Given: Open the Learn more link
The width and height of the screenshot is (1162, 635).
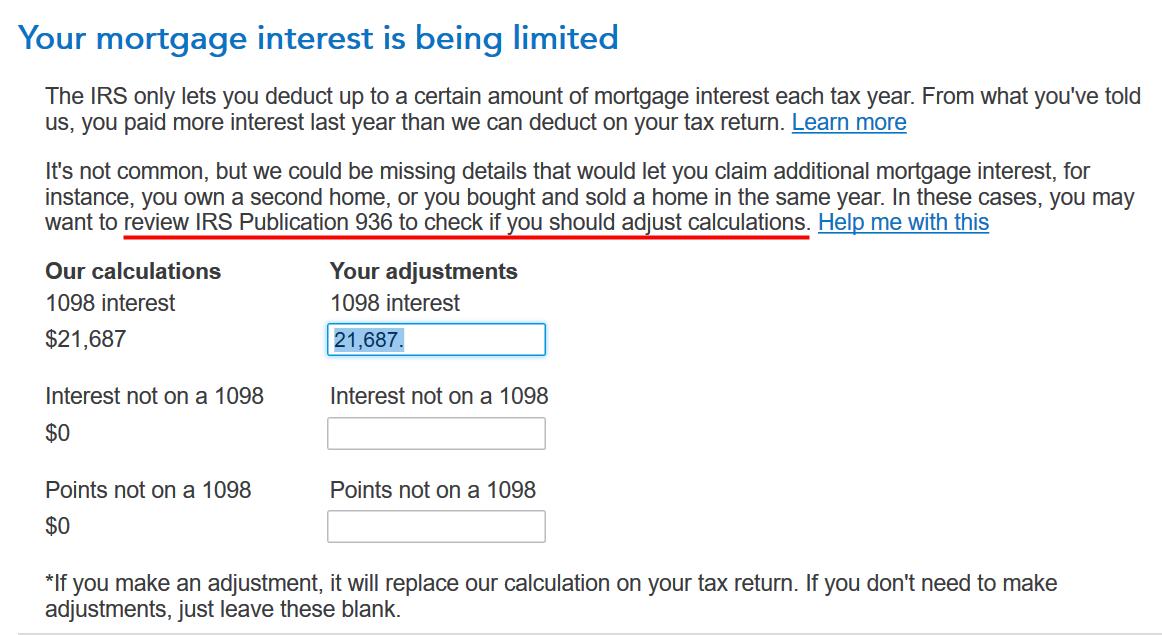Looking at the screenshot, I should (849, 122).
